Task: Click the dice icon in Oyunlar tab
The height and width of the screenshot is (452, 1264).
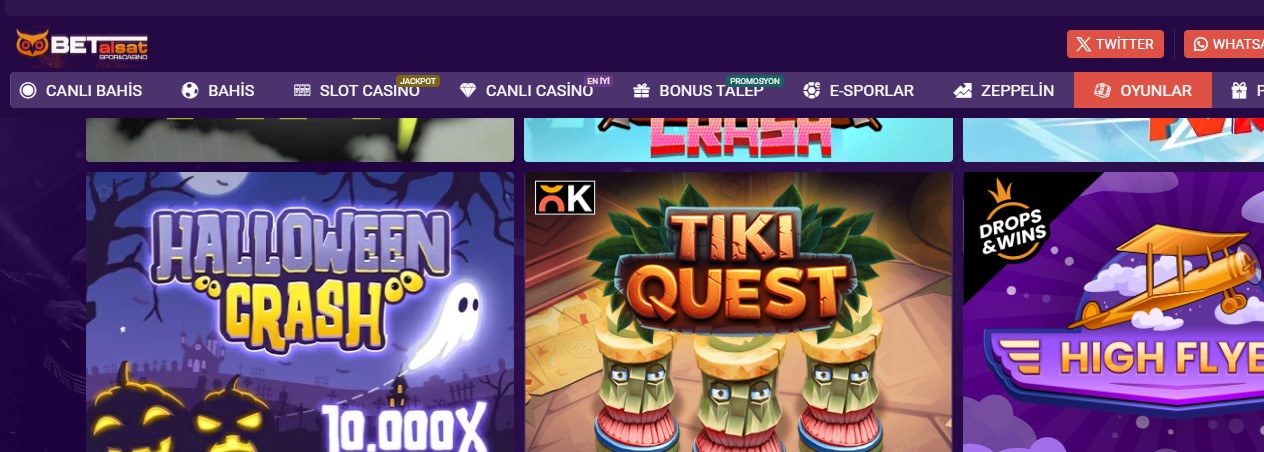Action: (x=1102, y=91)
